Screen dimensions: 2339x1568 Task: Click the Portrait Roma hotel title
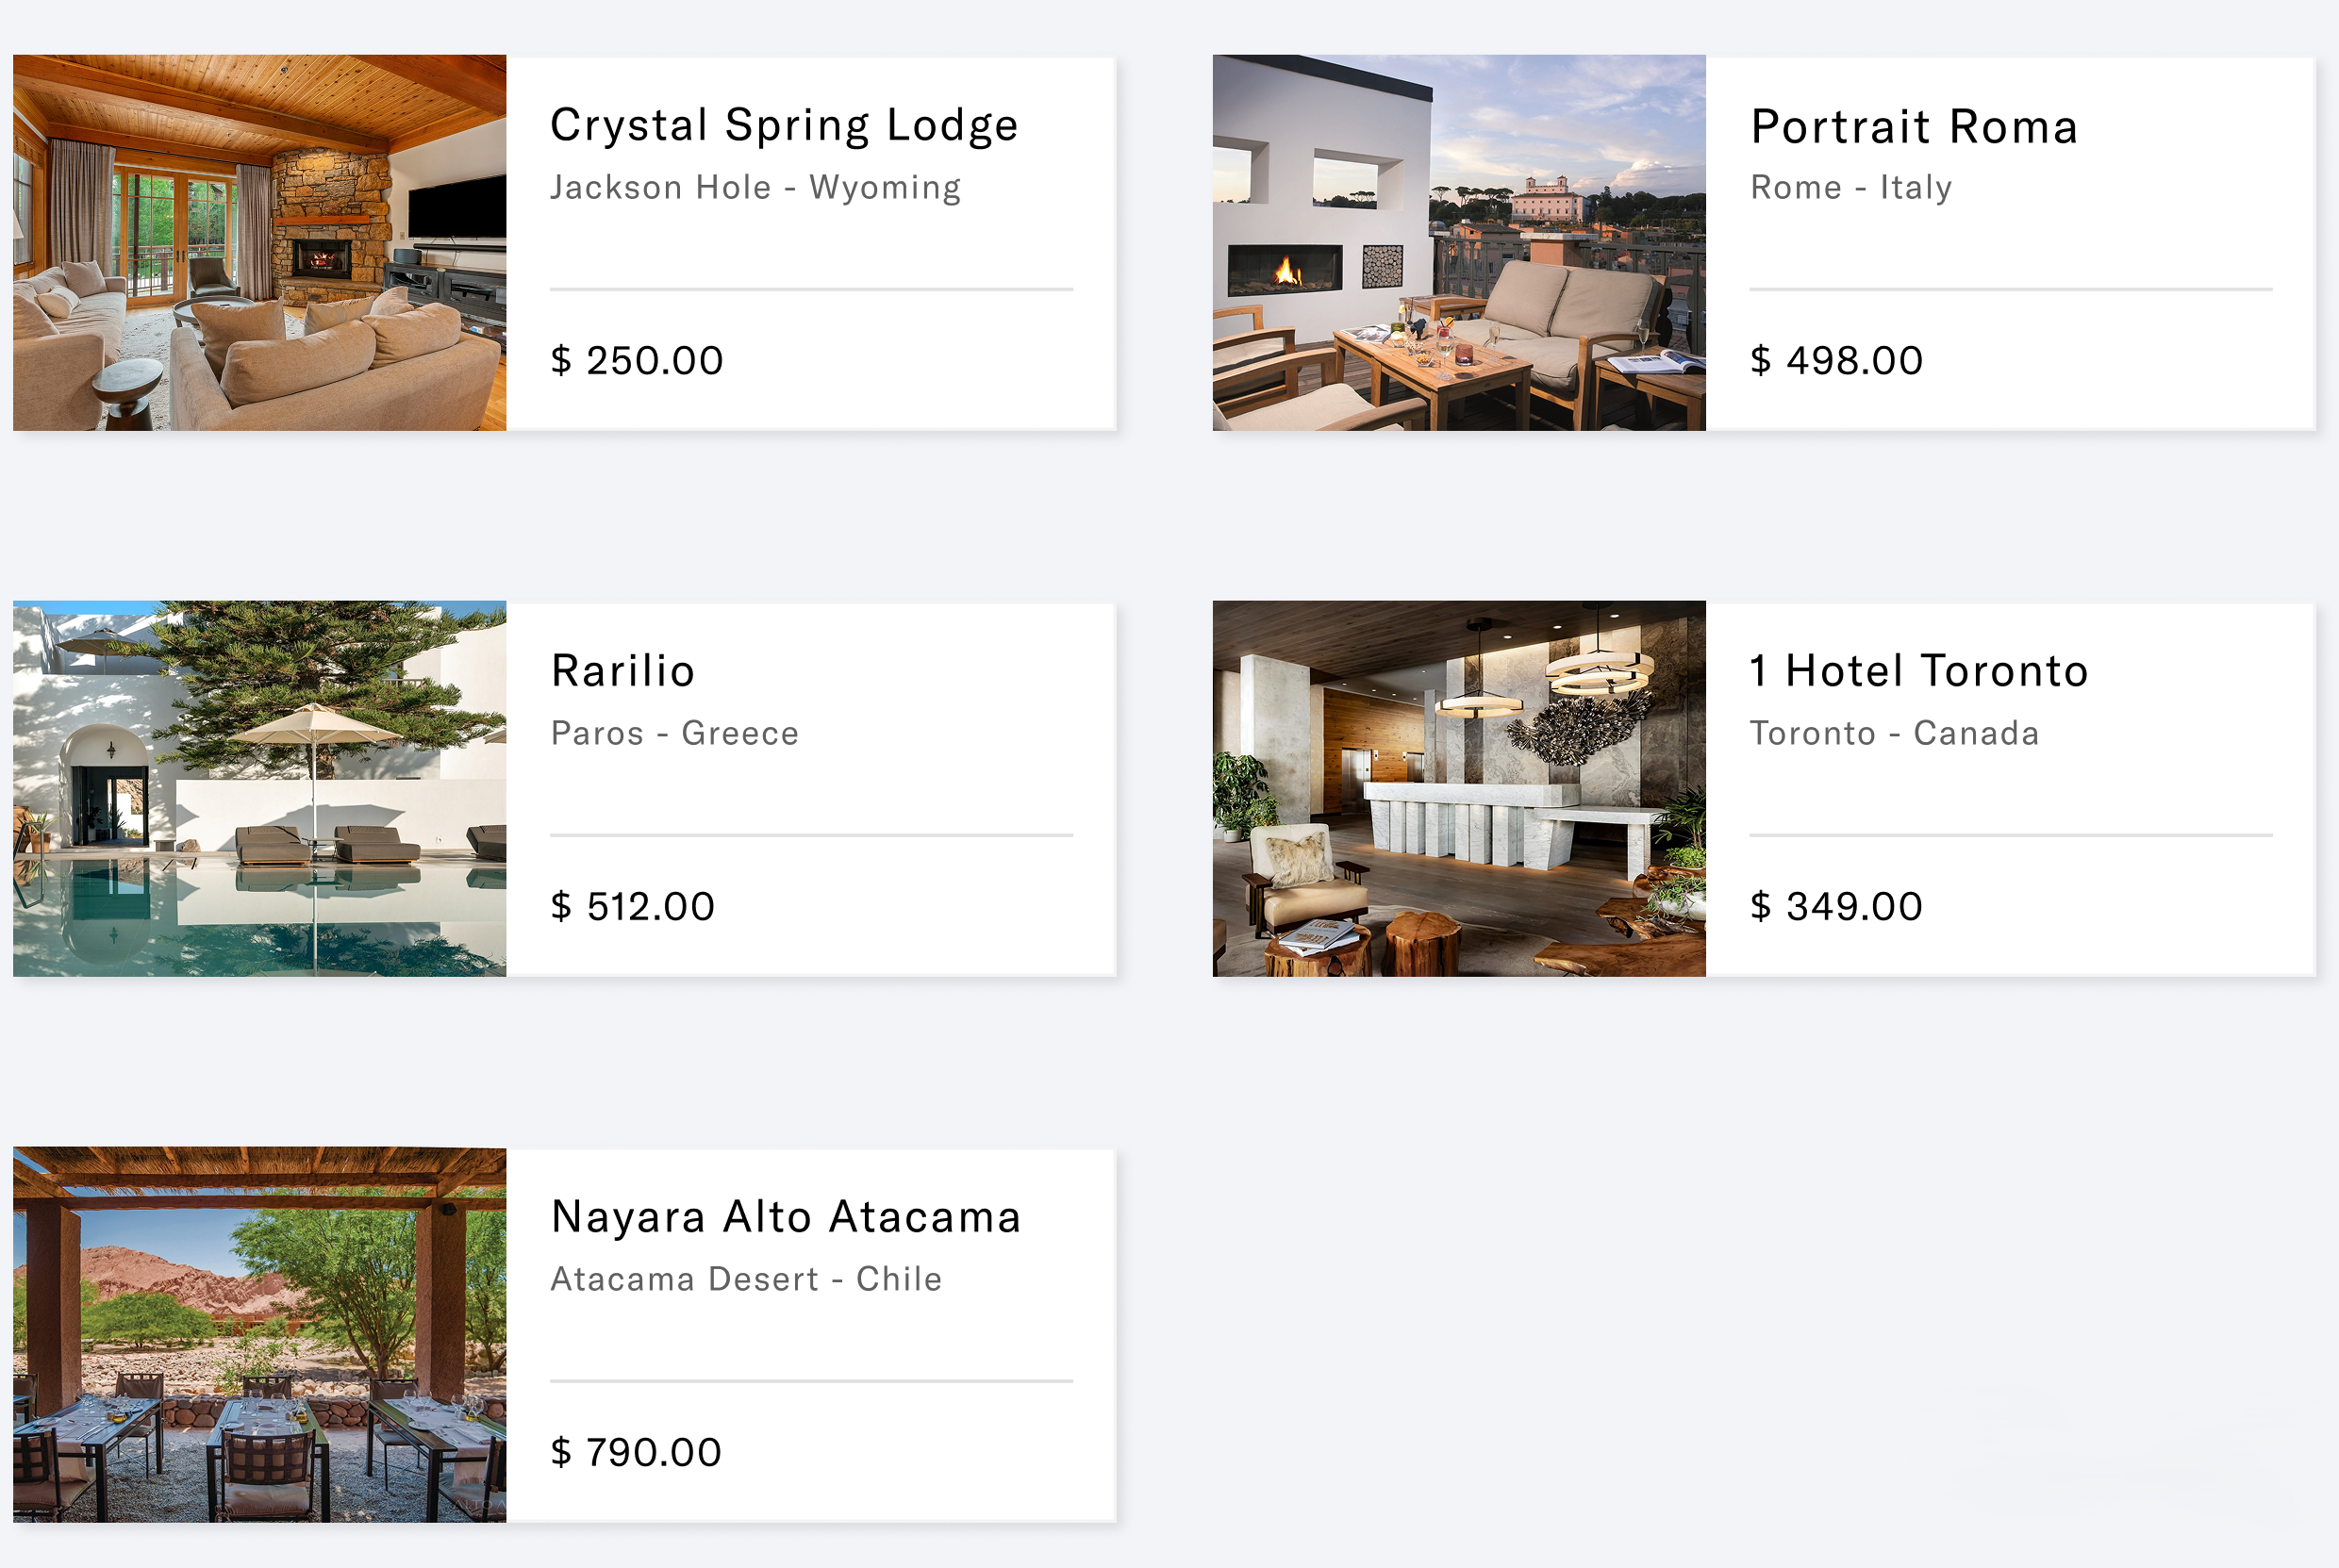[1914, 127]
